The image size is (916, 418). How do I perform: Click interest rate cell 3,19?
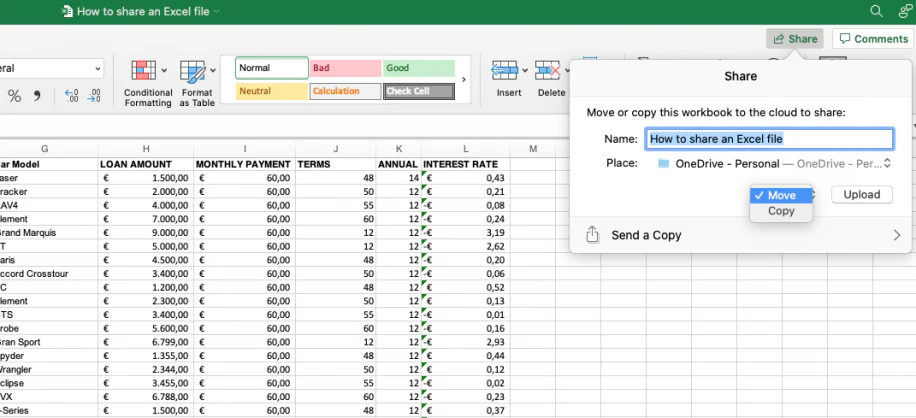point(466,232)
